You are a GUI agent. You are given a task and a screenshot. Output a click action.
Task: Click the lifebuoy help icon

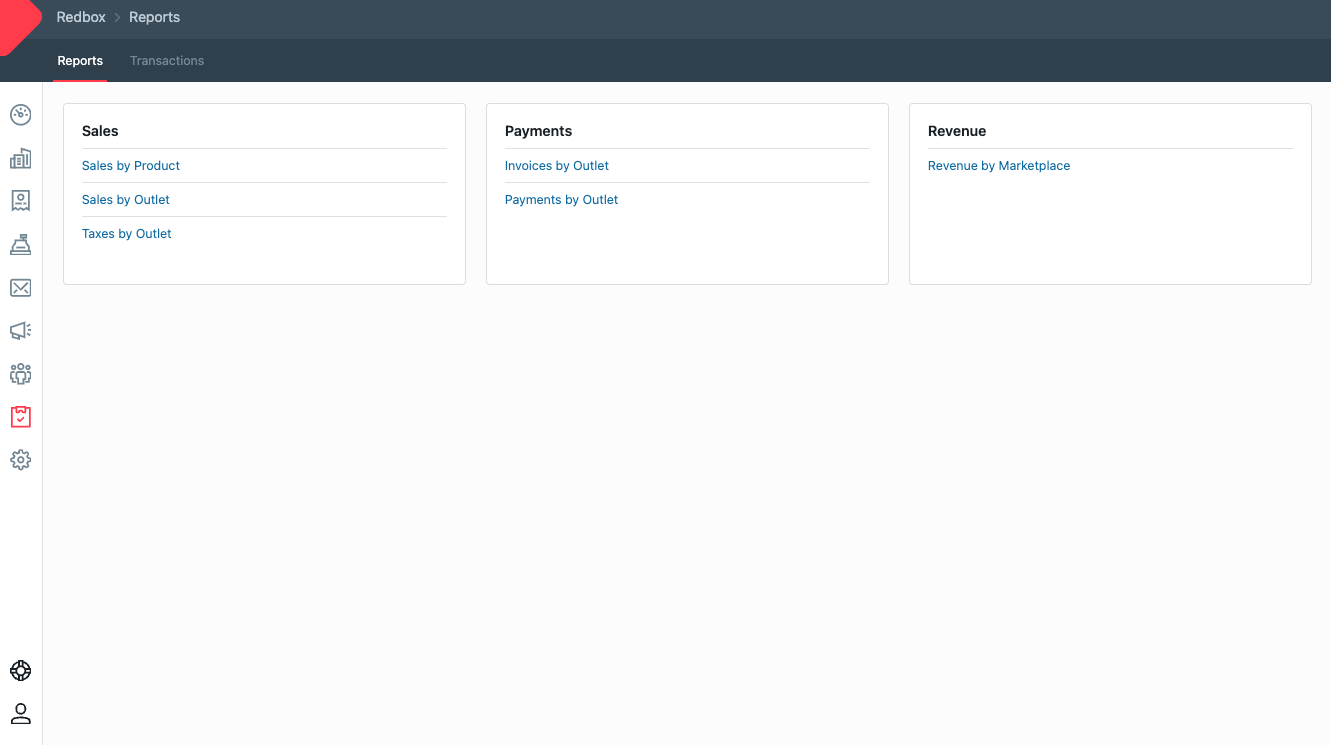coord(20,671)
